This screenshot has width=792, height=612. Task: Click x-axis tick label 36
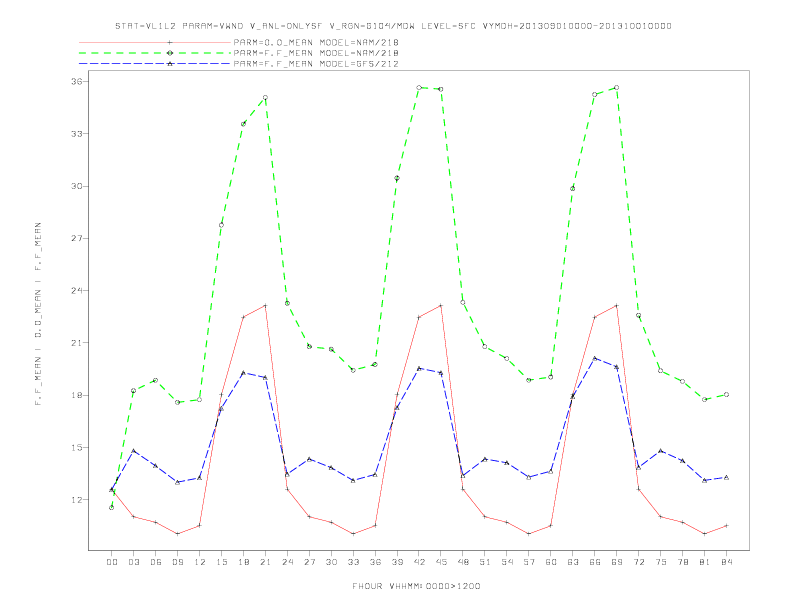375,562
